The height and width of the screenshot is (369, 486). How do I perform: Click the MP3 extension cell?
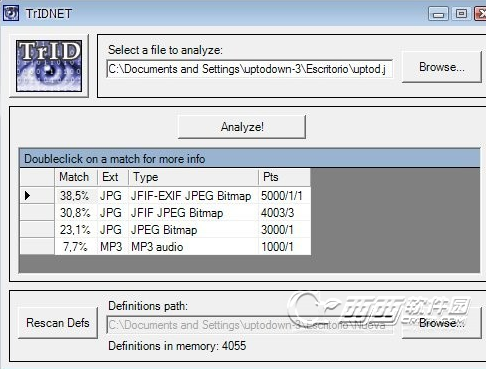[113, 246]
